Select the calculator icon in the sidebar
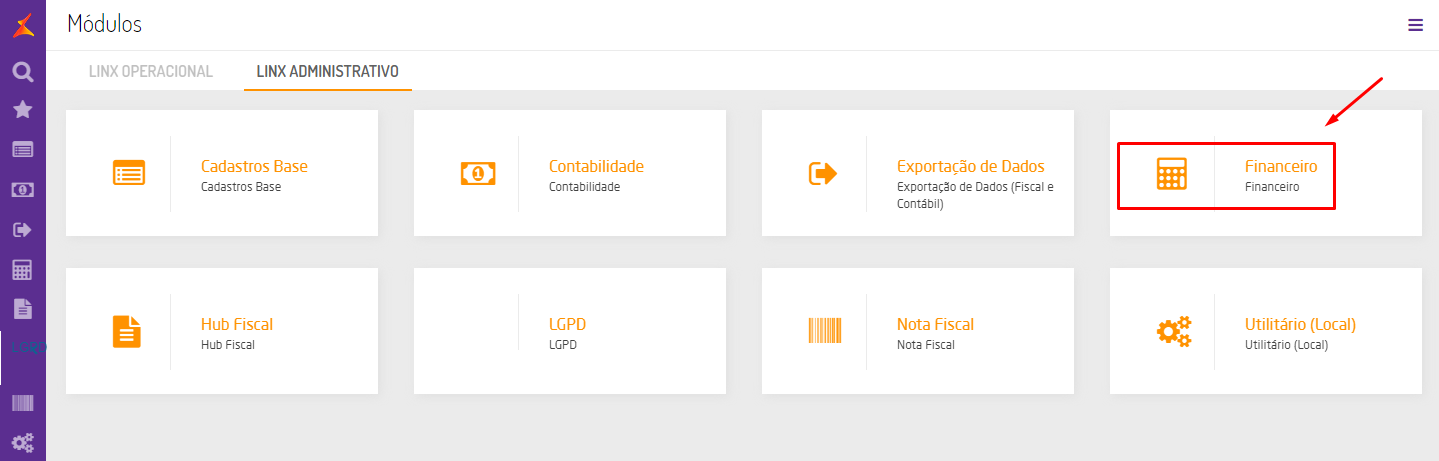The image size is (1439, 461). 22,269
